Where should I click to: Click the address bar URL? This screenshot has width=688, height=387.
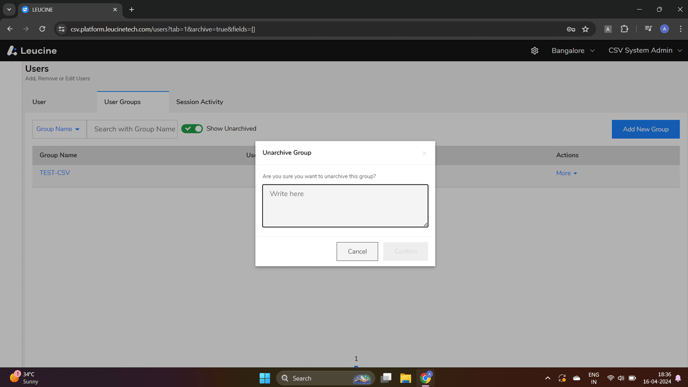[x=163, y=29]
